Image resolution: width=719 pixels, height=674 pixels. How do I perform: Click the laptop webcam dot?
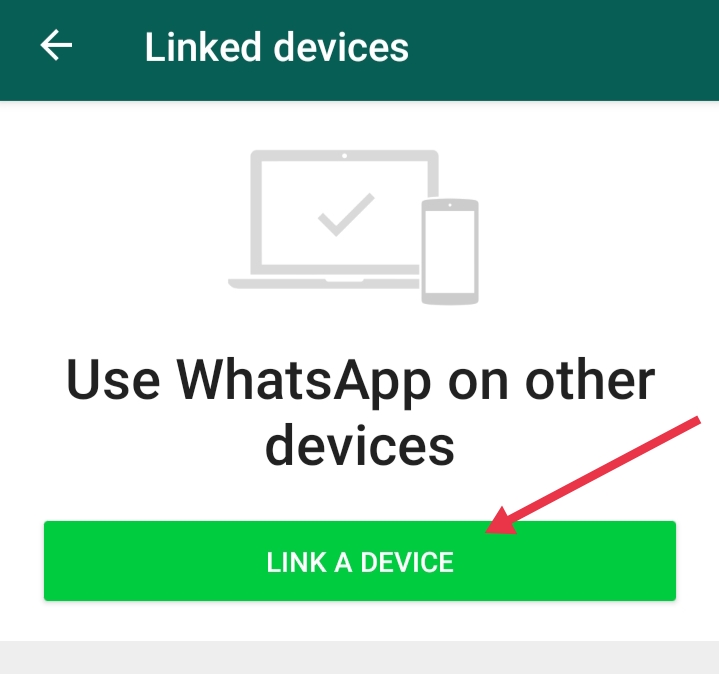pyautogui.click(x=344, y=156)
